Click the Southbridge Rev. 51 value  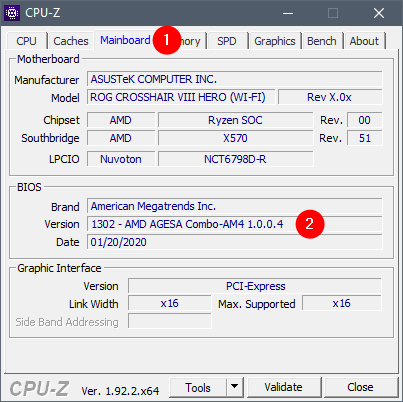pos(365,138)
